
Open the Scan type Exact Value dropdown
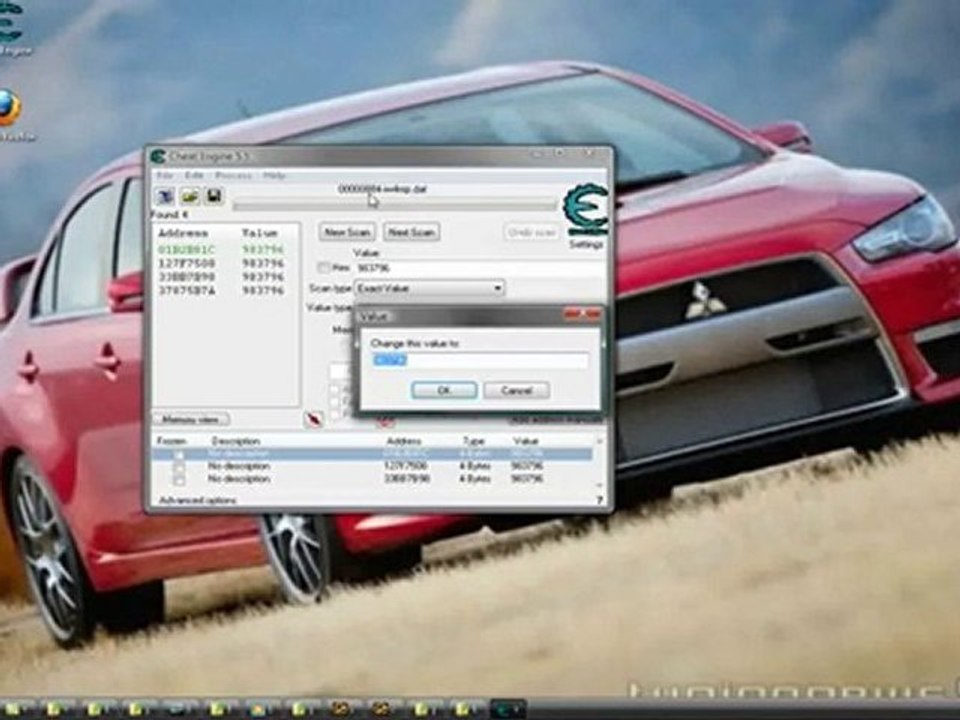pos(430,288)
